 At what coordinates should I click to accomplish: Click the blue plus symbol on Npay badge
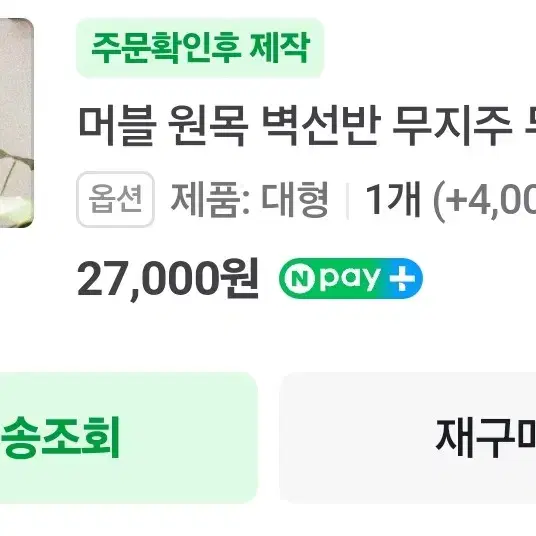[x=402, y=279]
